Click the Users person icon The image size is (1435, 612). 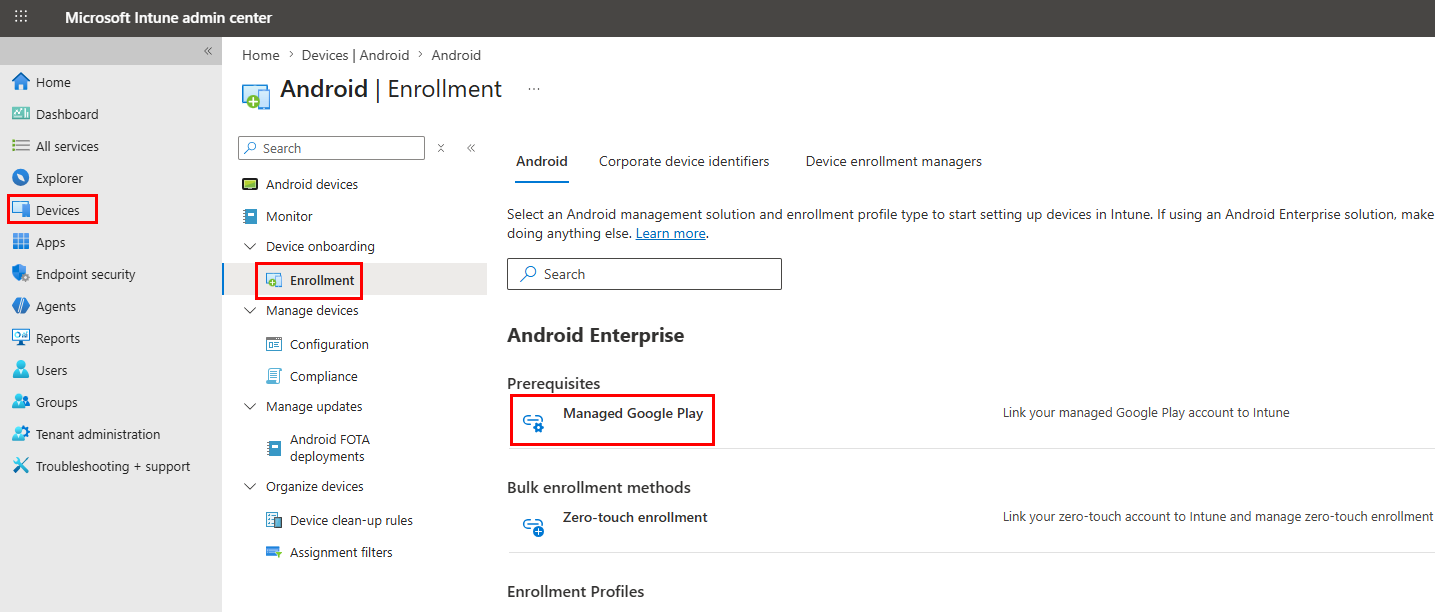pyautogui.click(x=21, y=370)
